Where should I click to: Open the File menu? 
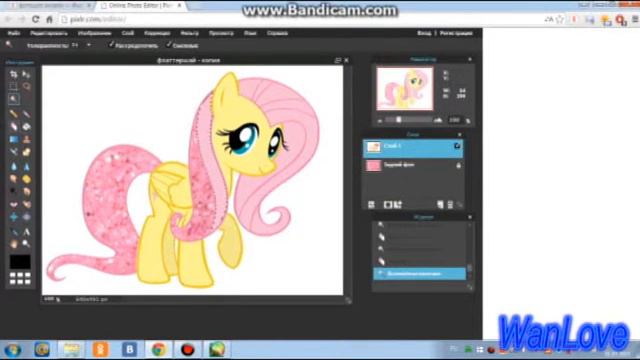(14, 33)
